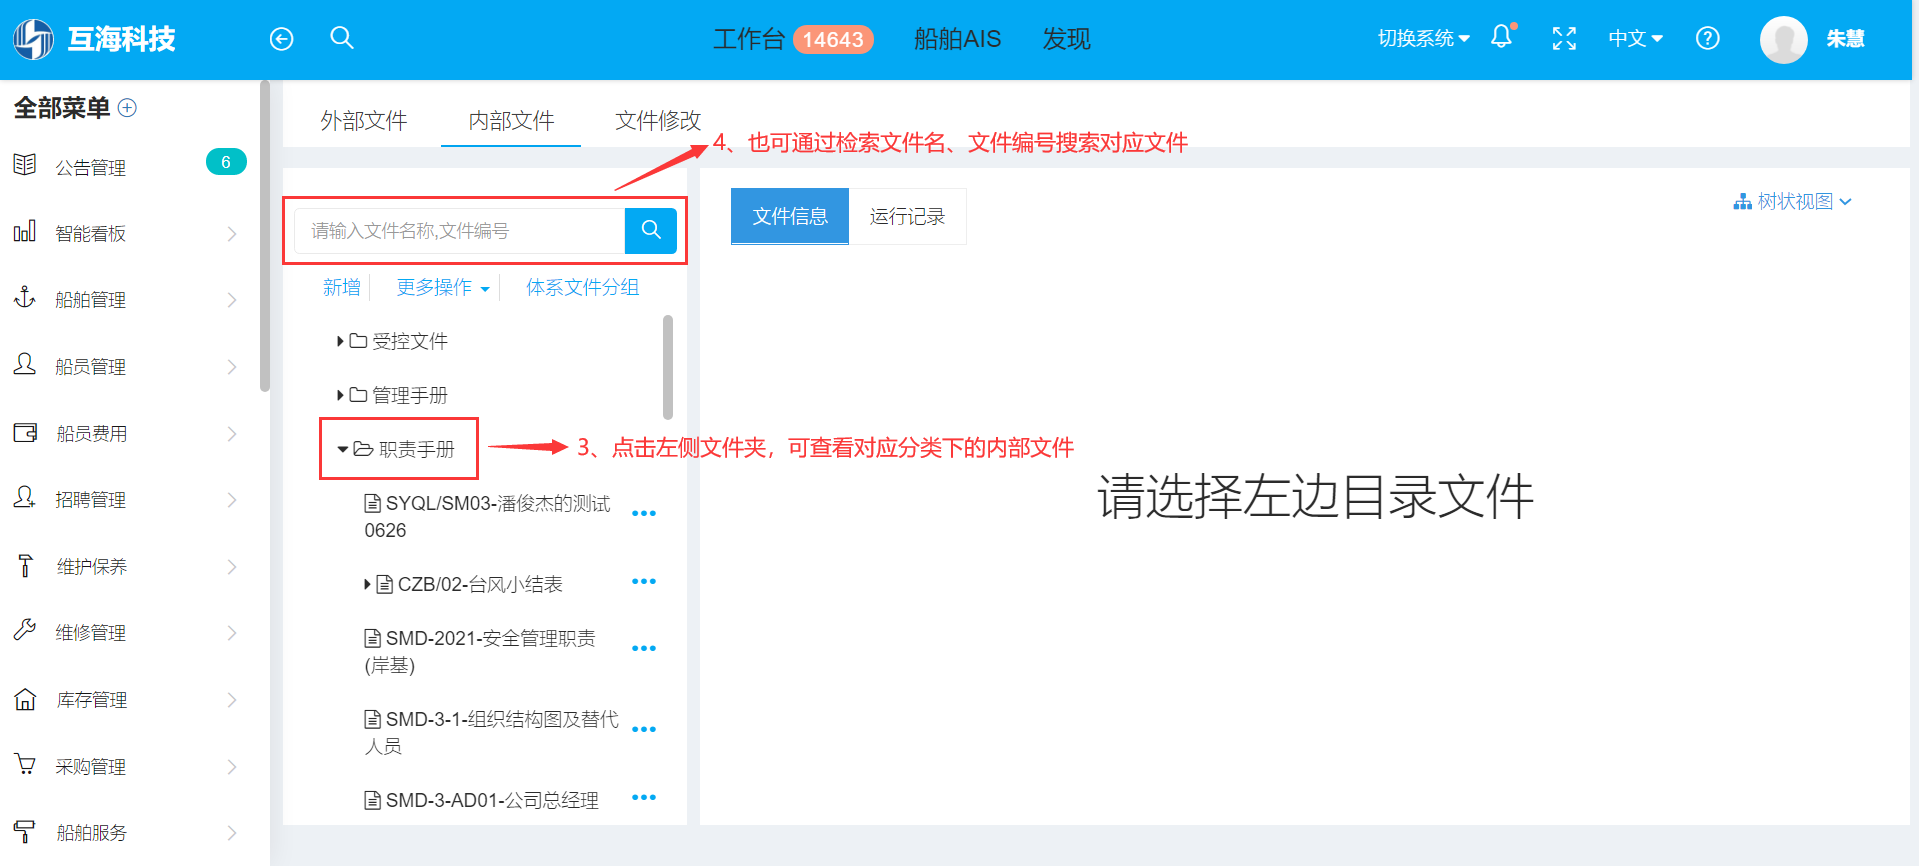Open the 树状视图 view dropdown
This screenshot has height=866, width=1919.
click(1793, 202)
